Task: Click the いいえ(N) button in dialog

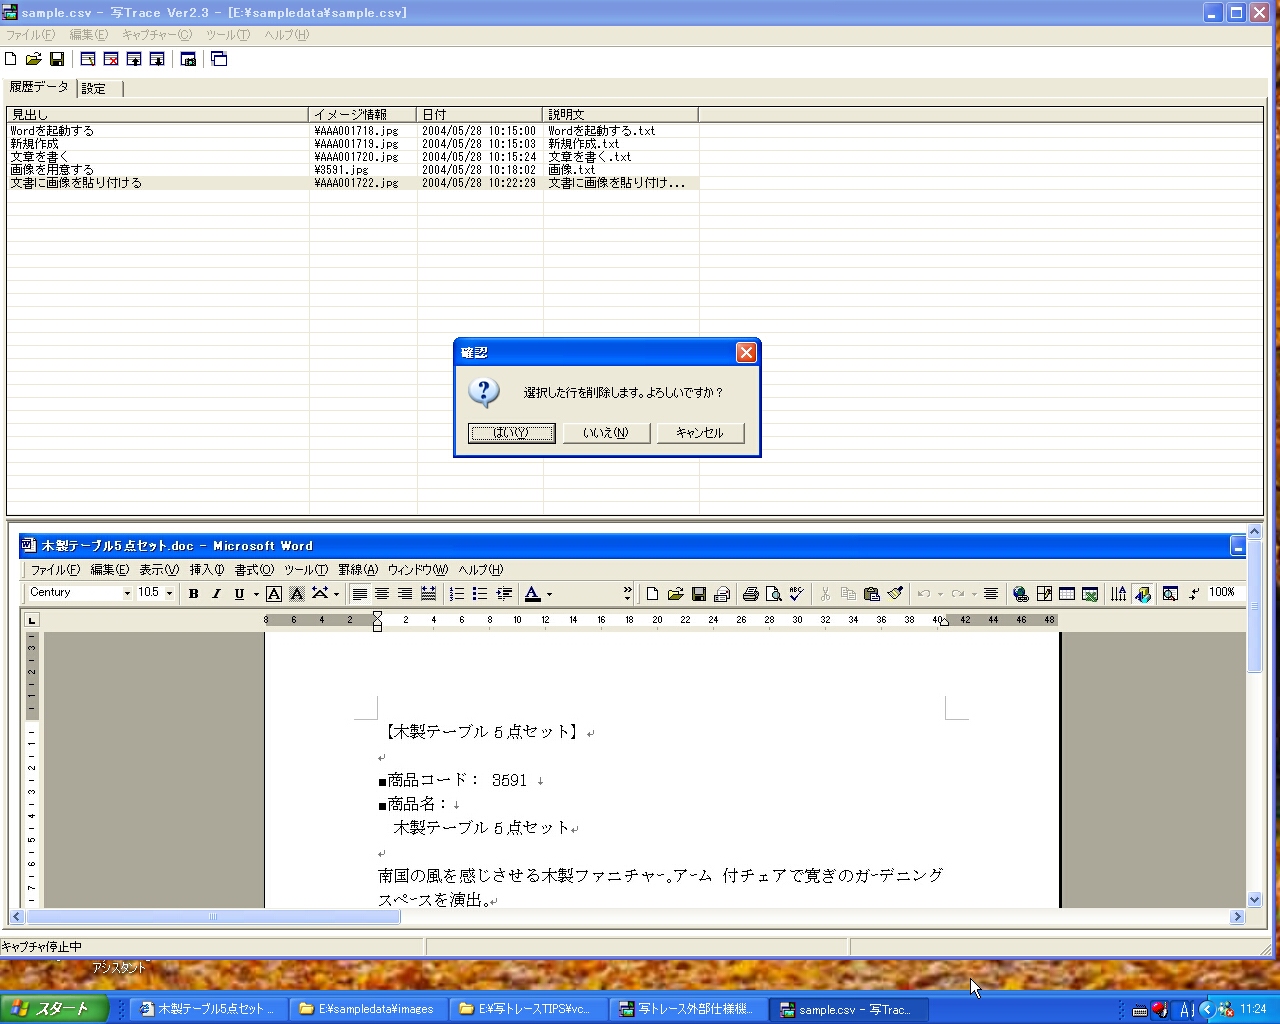Action: click(x=606, y=433)
